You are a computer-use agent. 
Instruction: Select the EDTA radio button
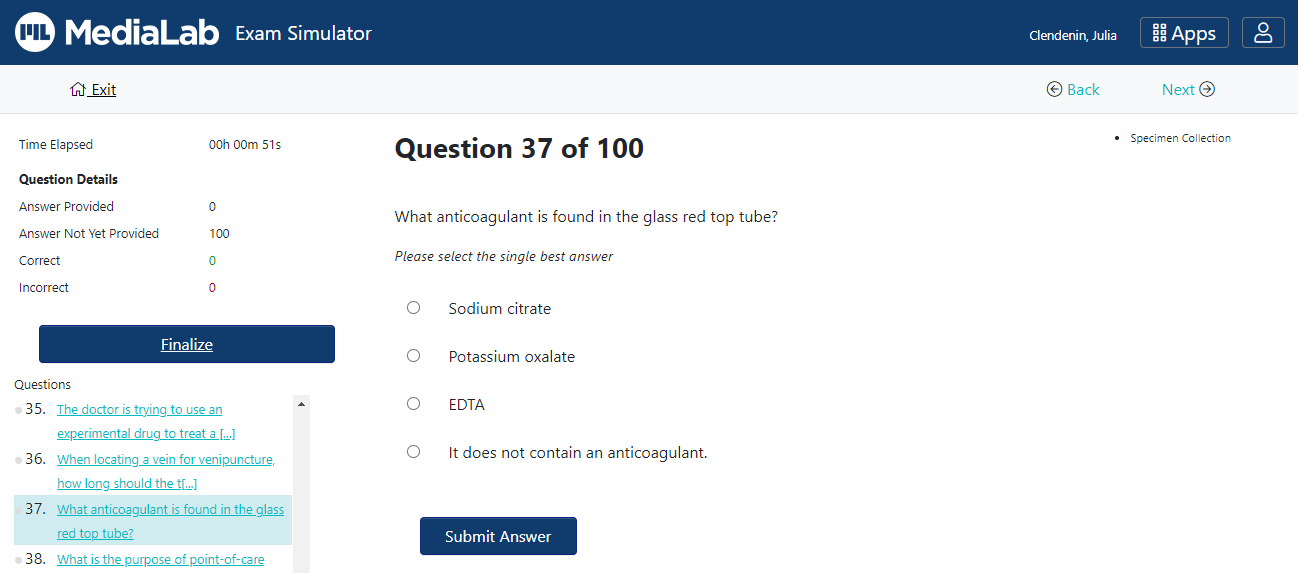tap(414, 404)
